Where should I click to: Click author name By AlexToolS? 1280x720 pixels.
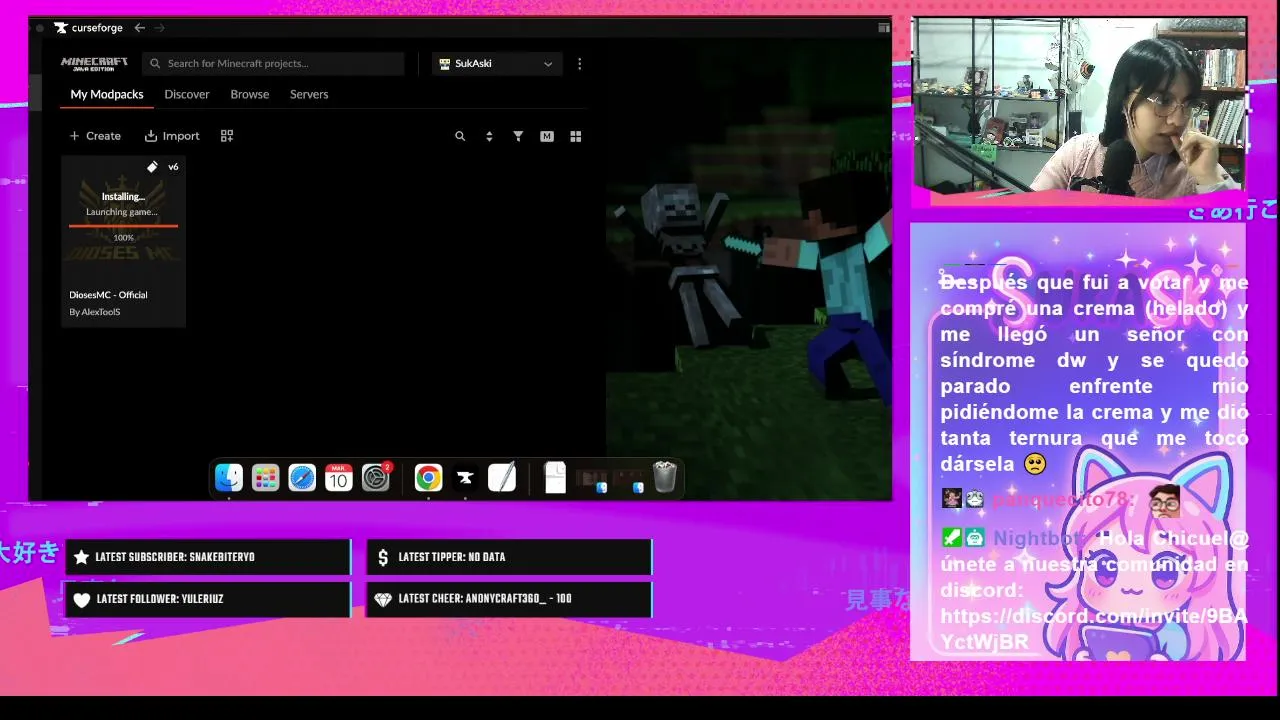(x=95, y=312)
